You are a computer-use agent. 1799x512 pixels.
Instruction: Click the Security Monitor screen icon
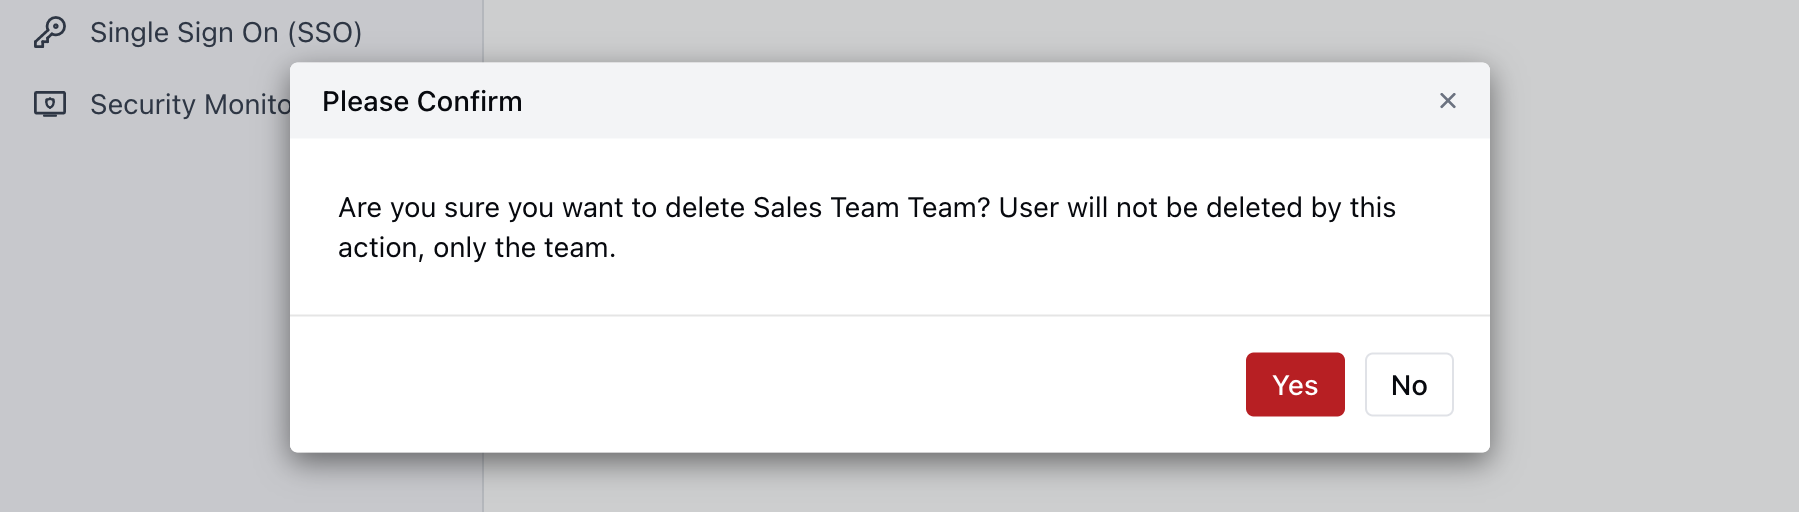point(49,104)
